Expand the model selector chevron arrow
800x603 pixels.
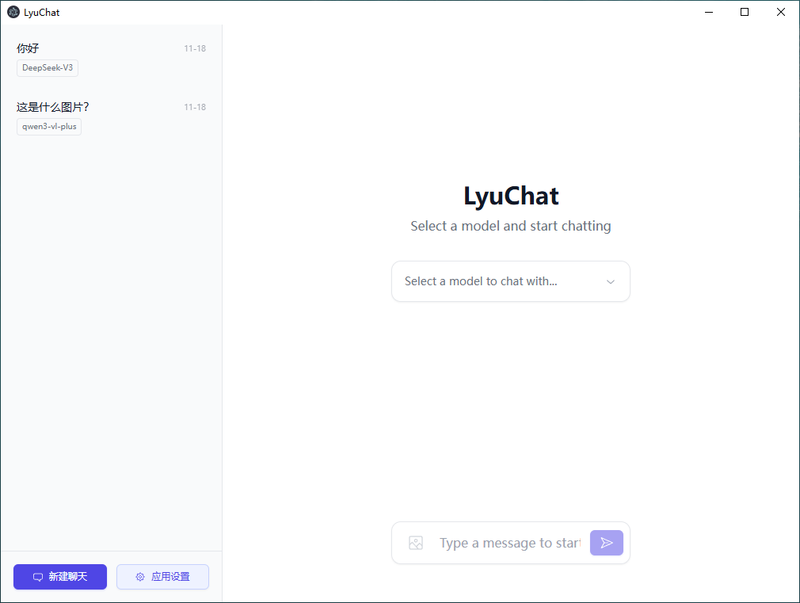point(610,282)
